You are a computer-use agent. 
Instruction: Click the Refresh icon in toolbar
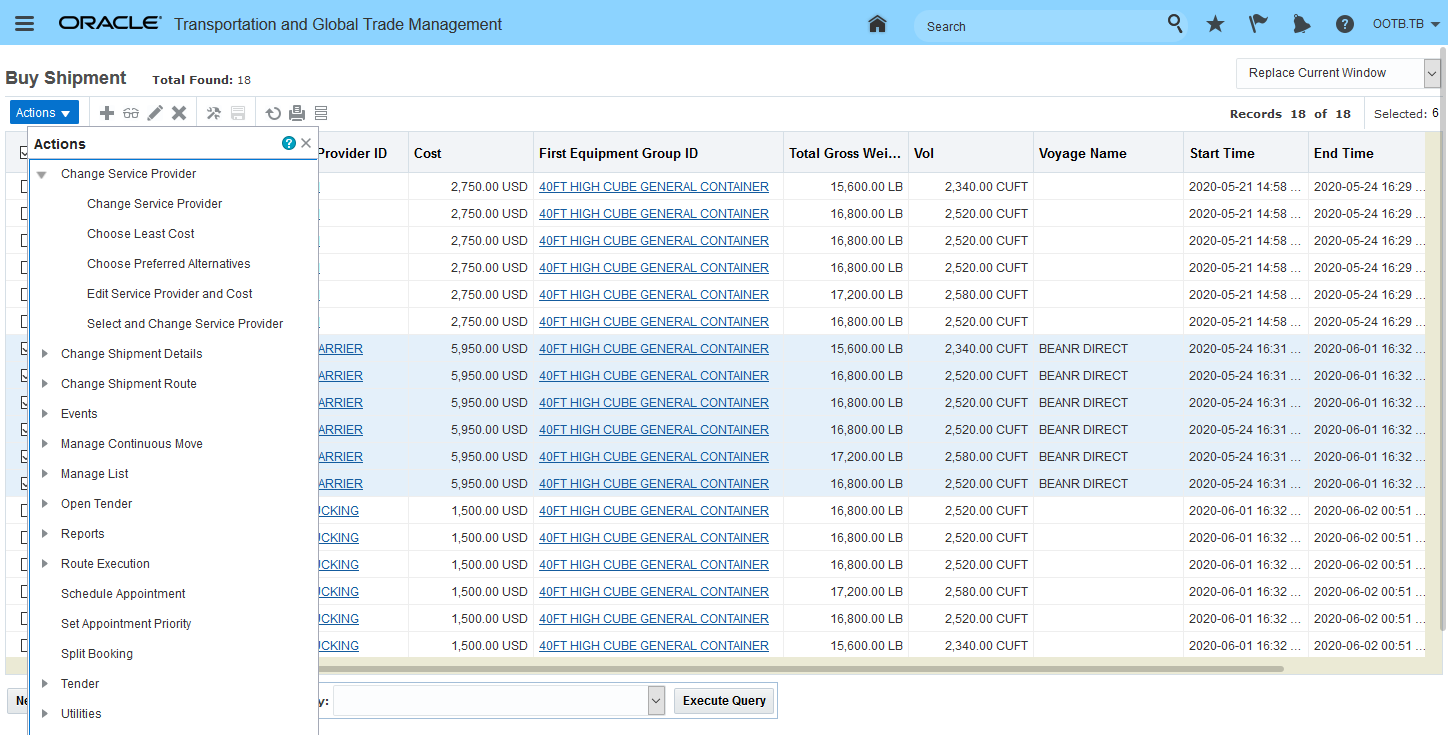tap(273, 113)
